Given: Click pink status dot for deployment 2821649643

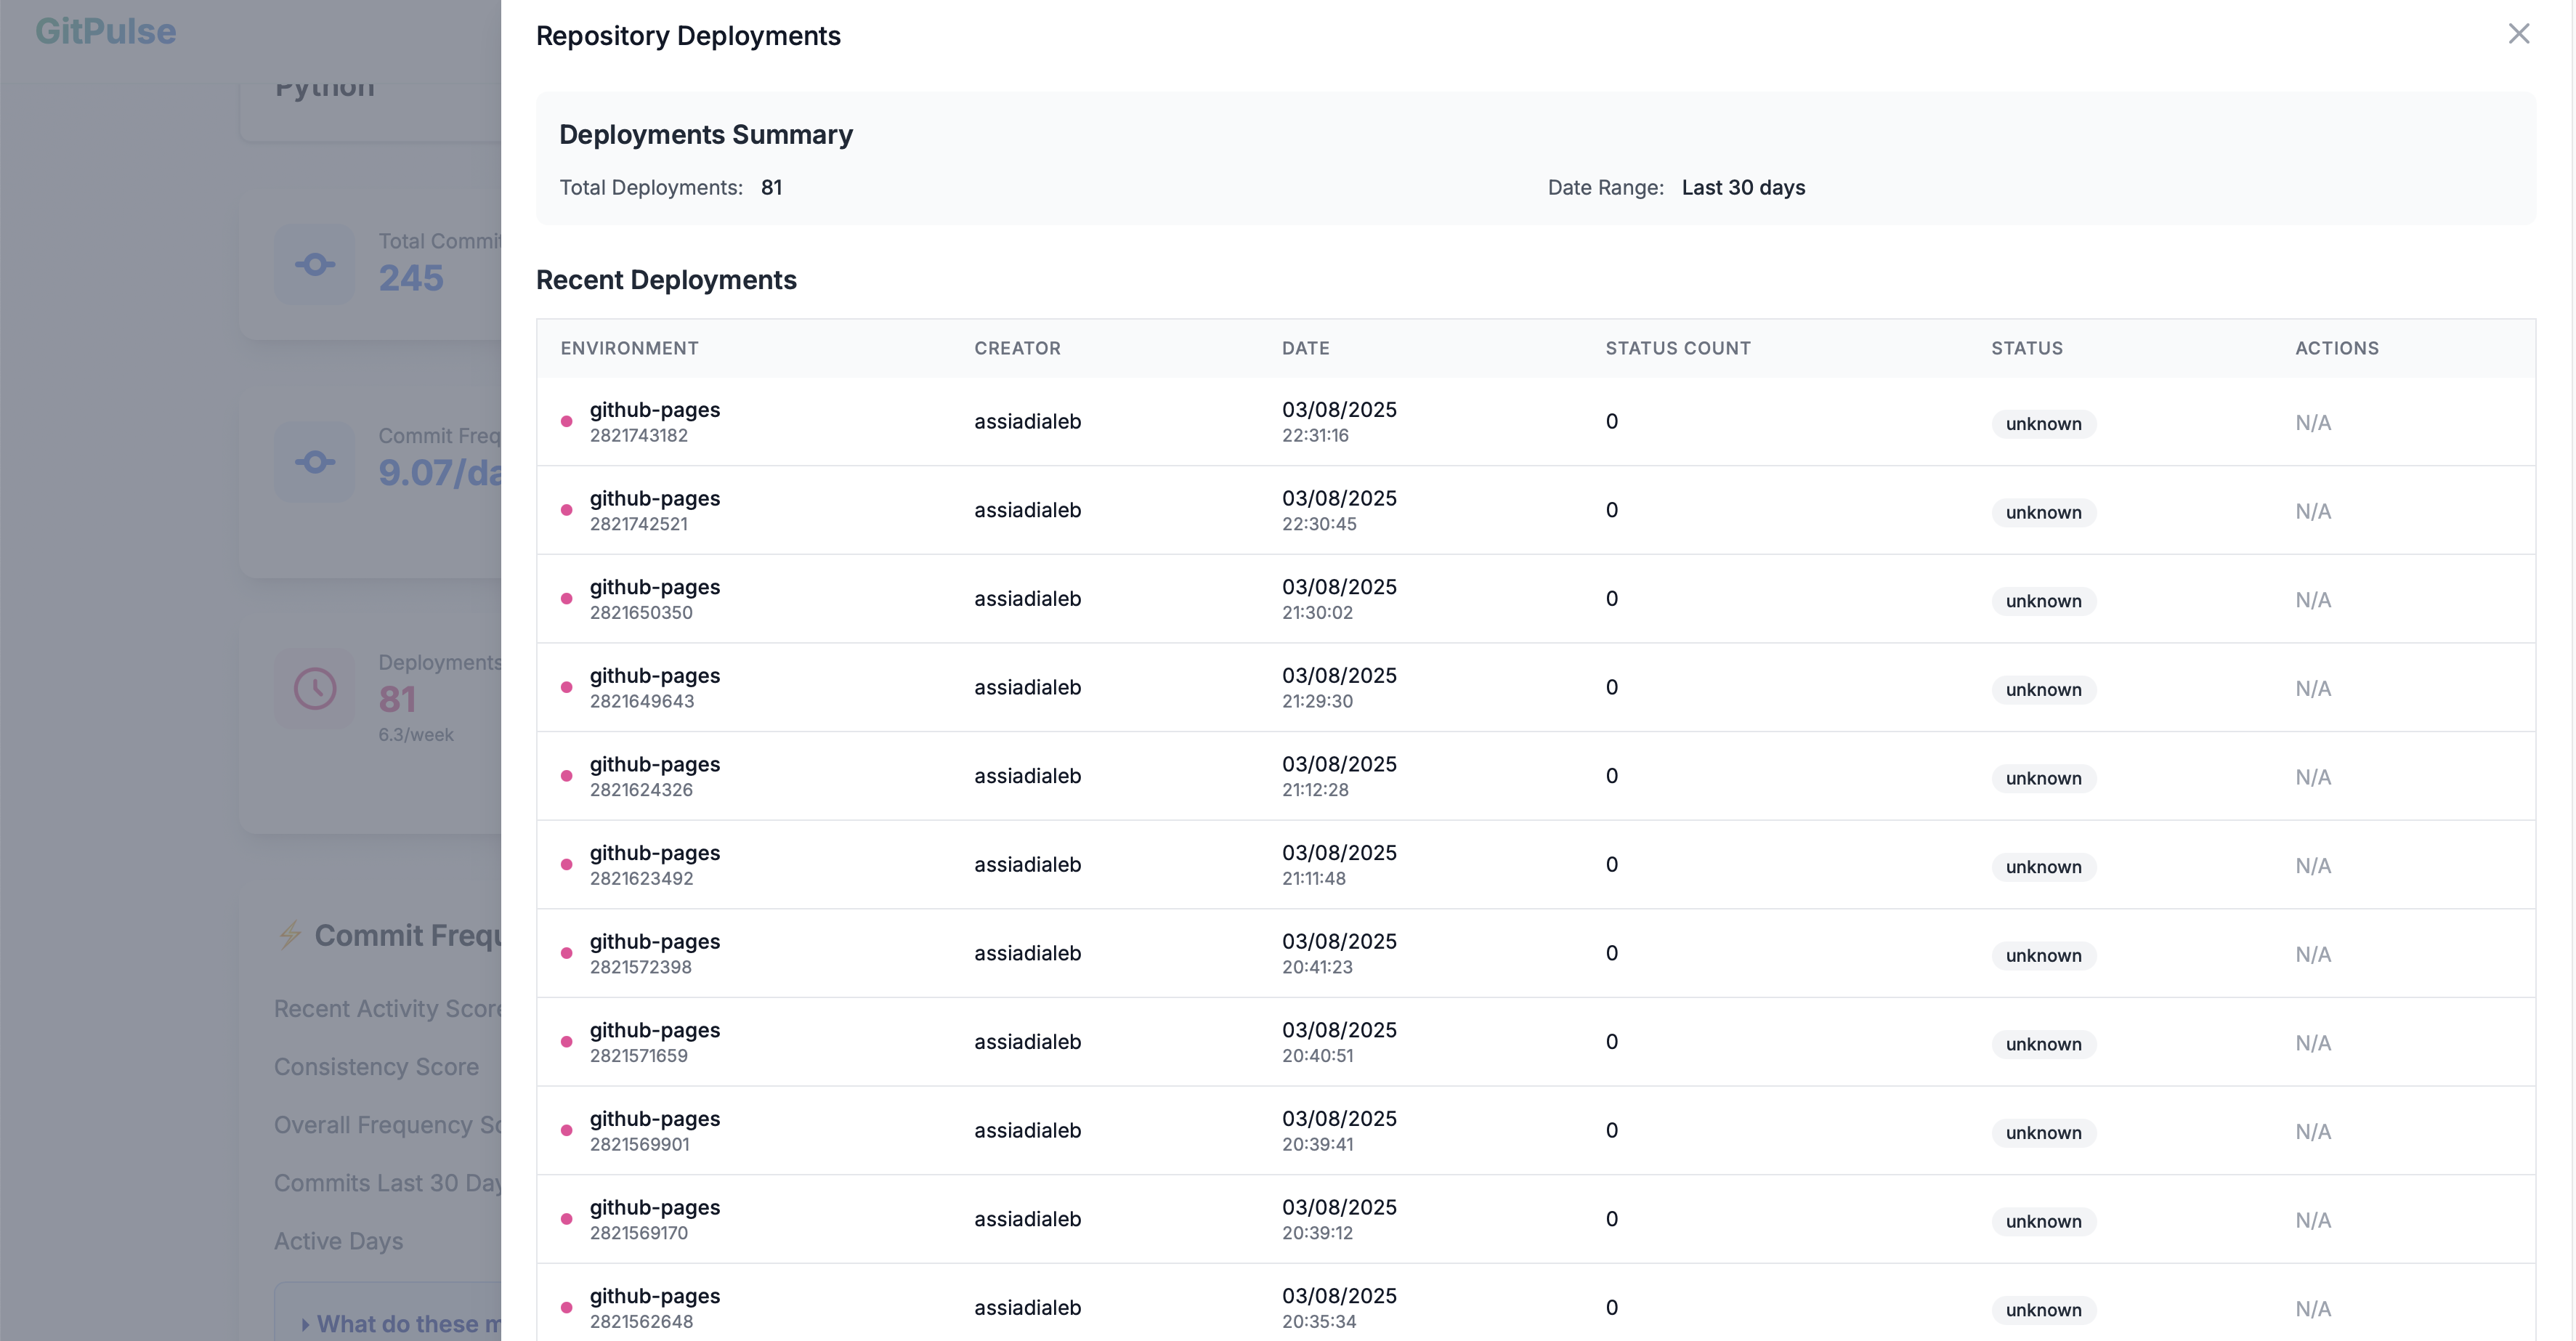Looking at the screenshot, I should (567, 688).
